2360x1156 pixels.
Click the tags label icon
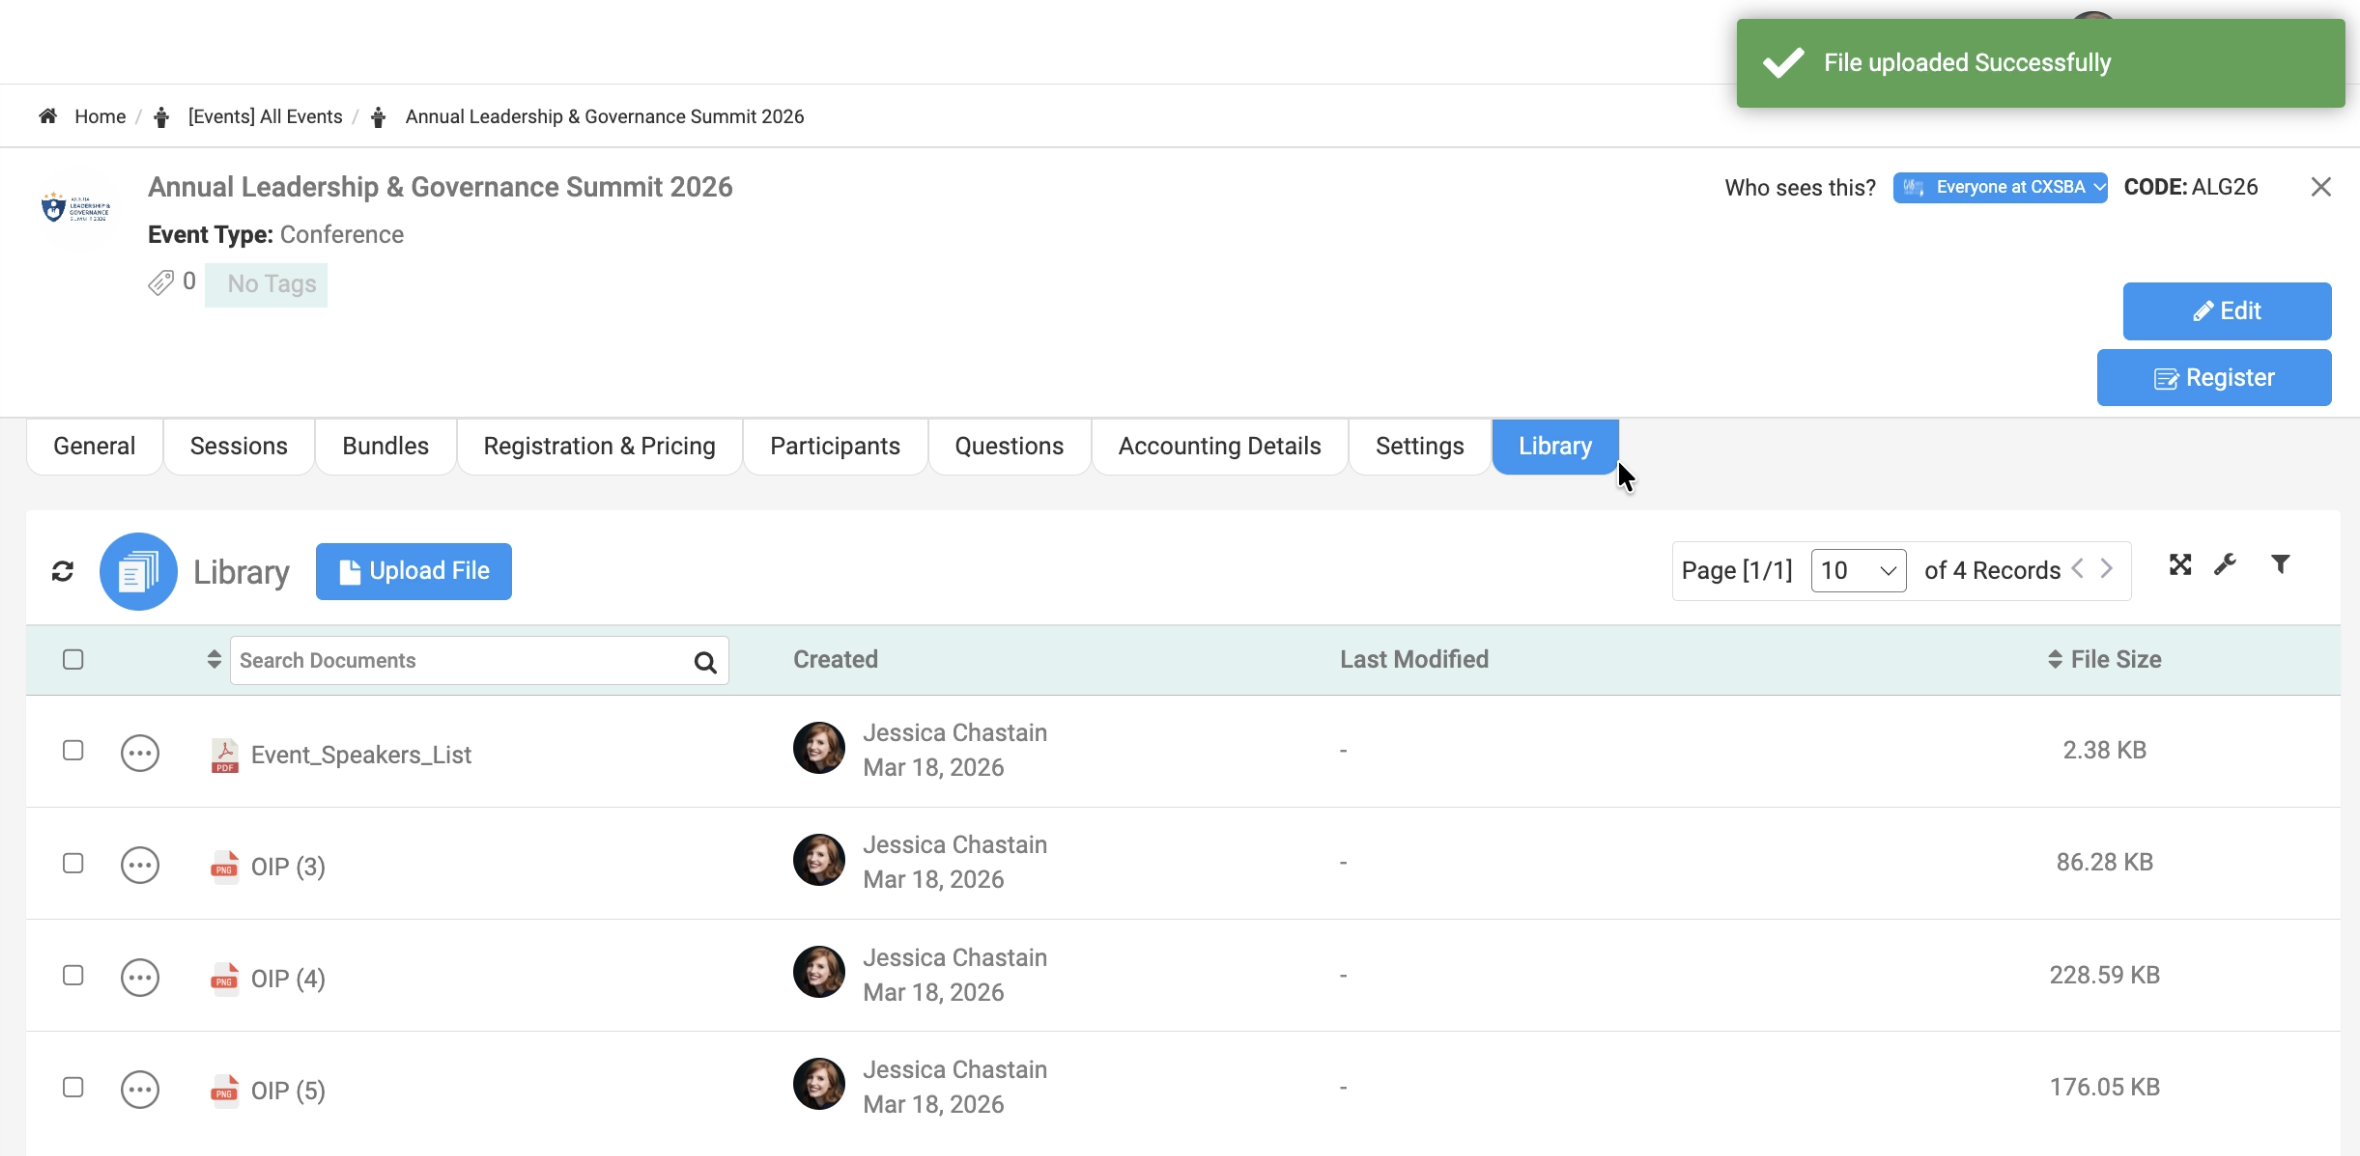pyautogui.click(x=160, y=283)
